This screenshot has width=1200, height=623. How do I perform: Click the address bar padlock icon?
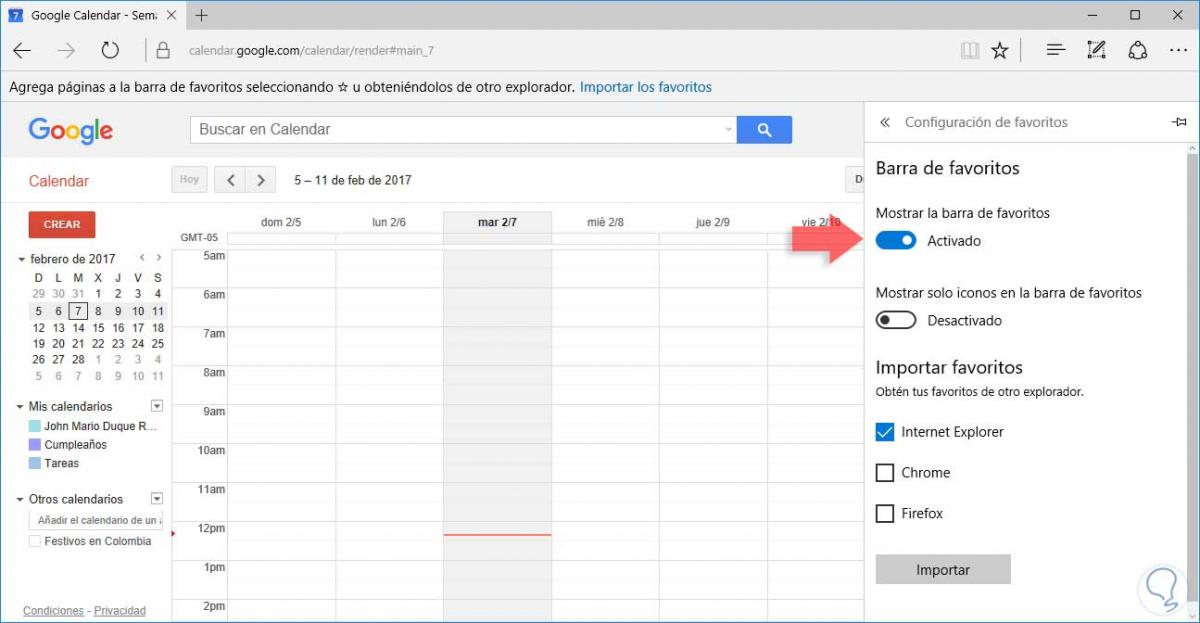[x=163, y=50]
